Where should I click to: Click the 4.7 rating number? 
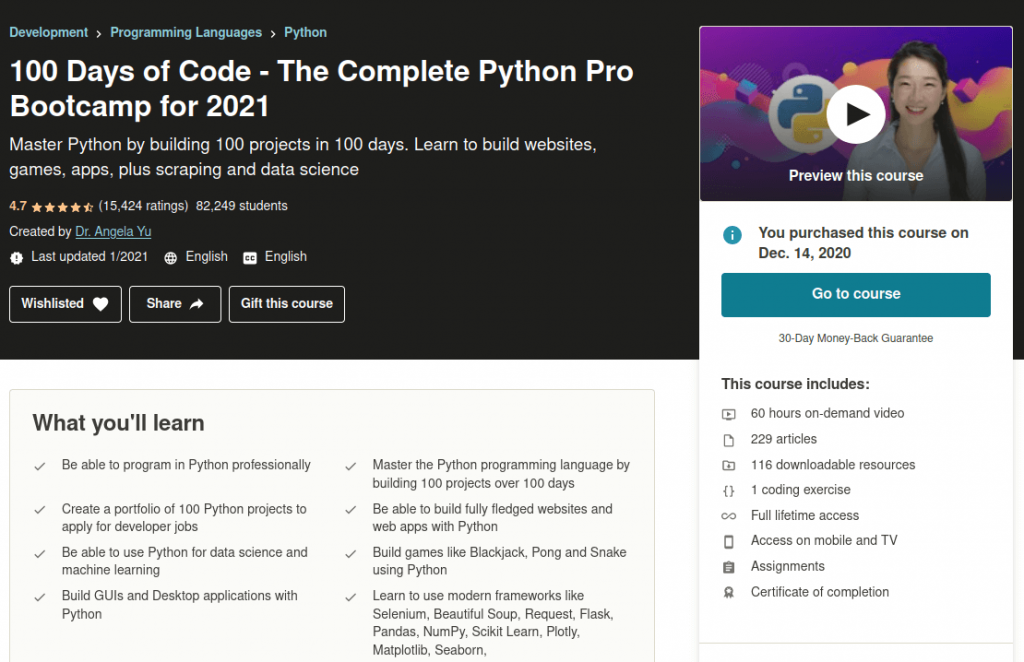(x=18, y=206)
